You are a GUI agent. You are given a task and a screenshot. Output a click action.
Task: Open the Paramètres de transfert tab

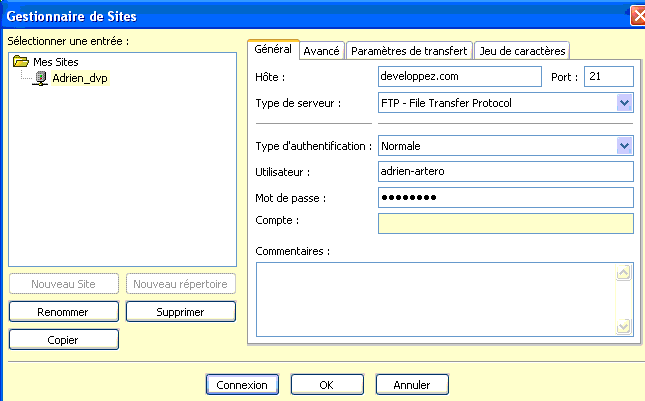410,50
